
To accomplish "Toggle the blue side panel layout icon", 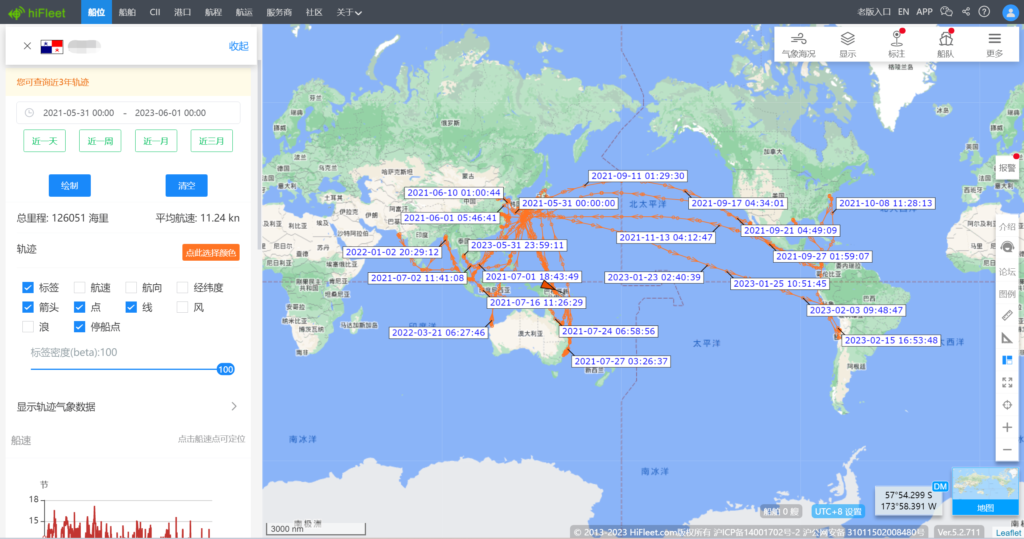I will pyautogui.click(x=1007, y=360).
